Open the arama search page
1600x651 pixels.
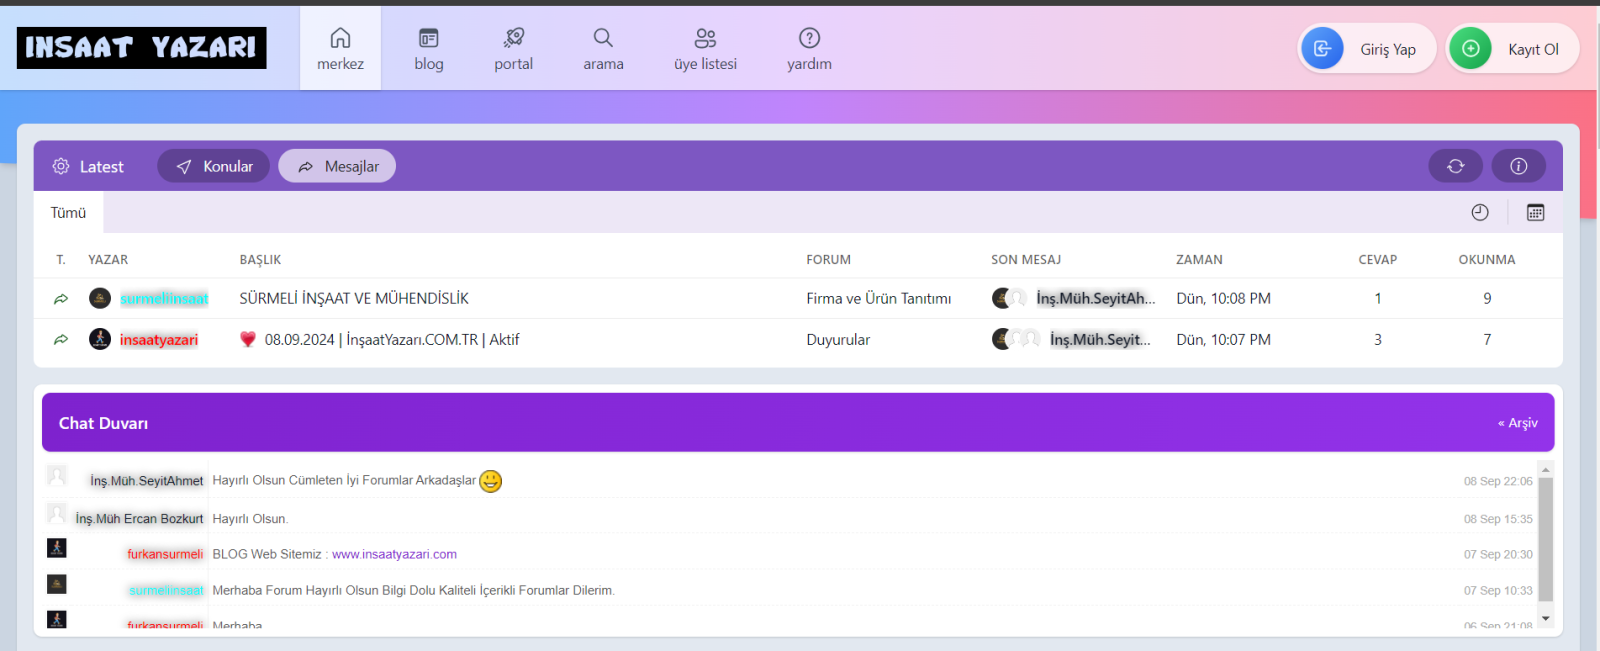603,49
